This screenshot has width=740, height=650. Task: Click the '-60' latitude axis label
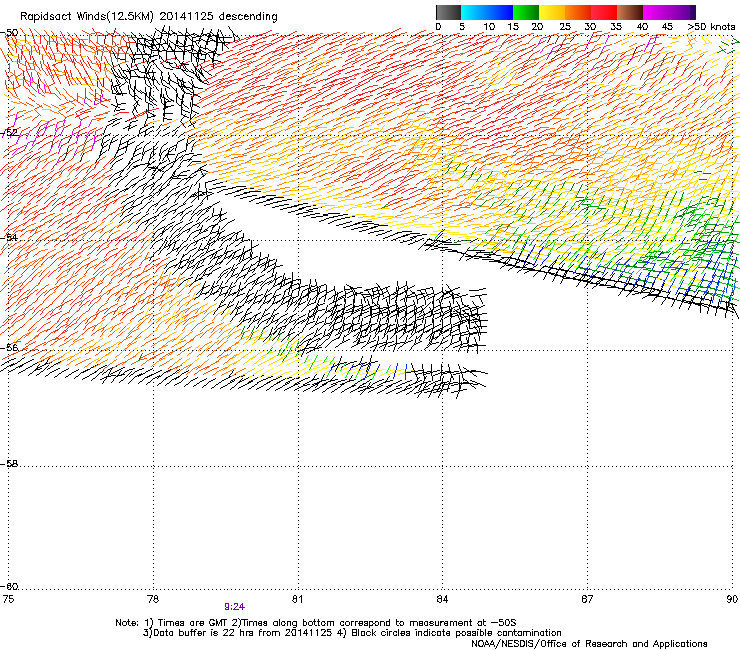tap(9, 586)
